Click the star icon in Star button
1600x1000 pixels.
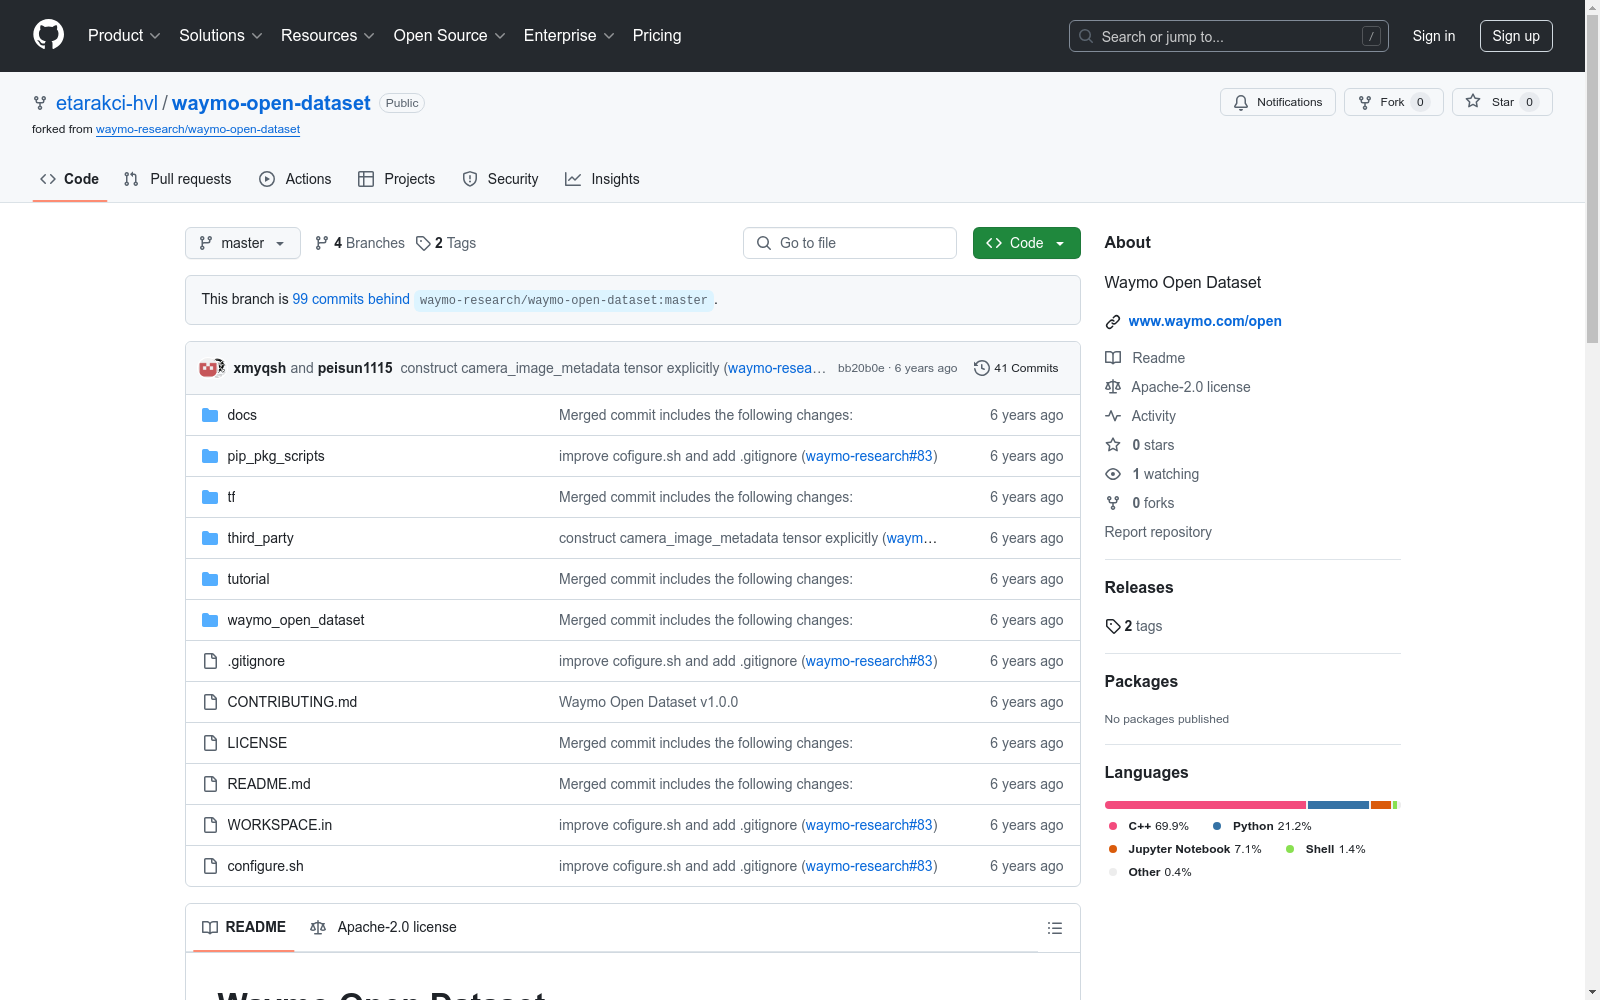point(1473,101)
